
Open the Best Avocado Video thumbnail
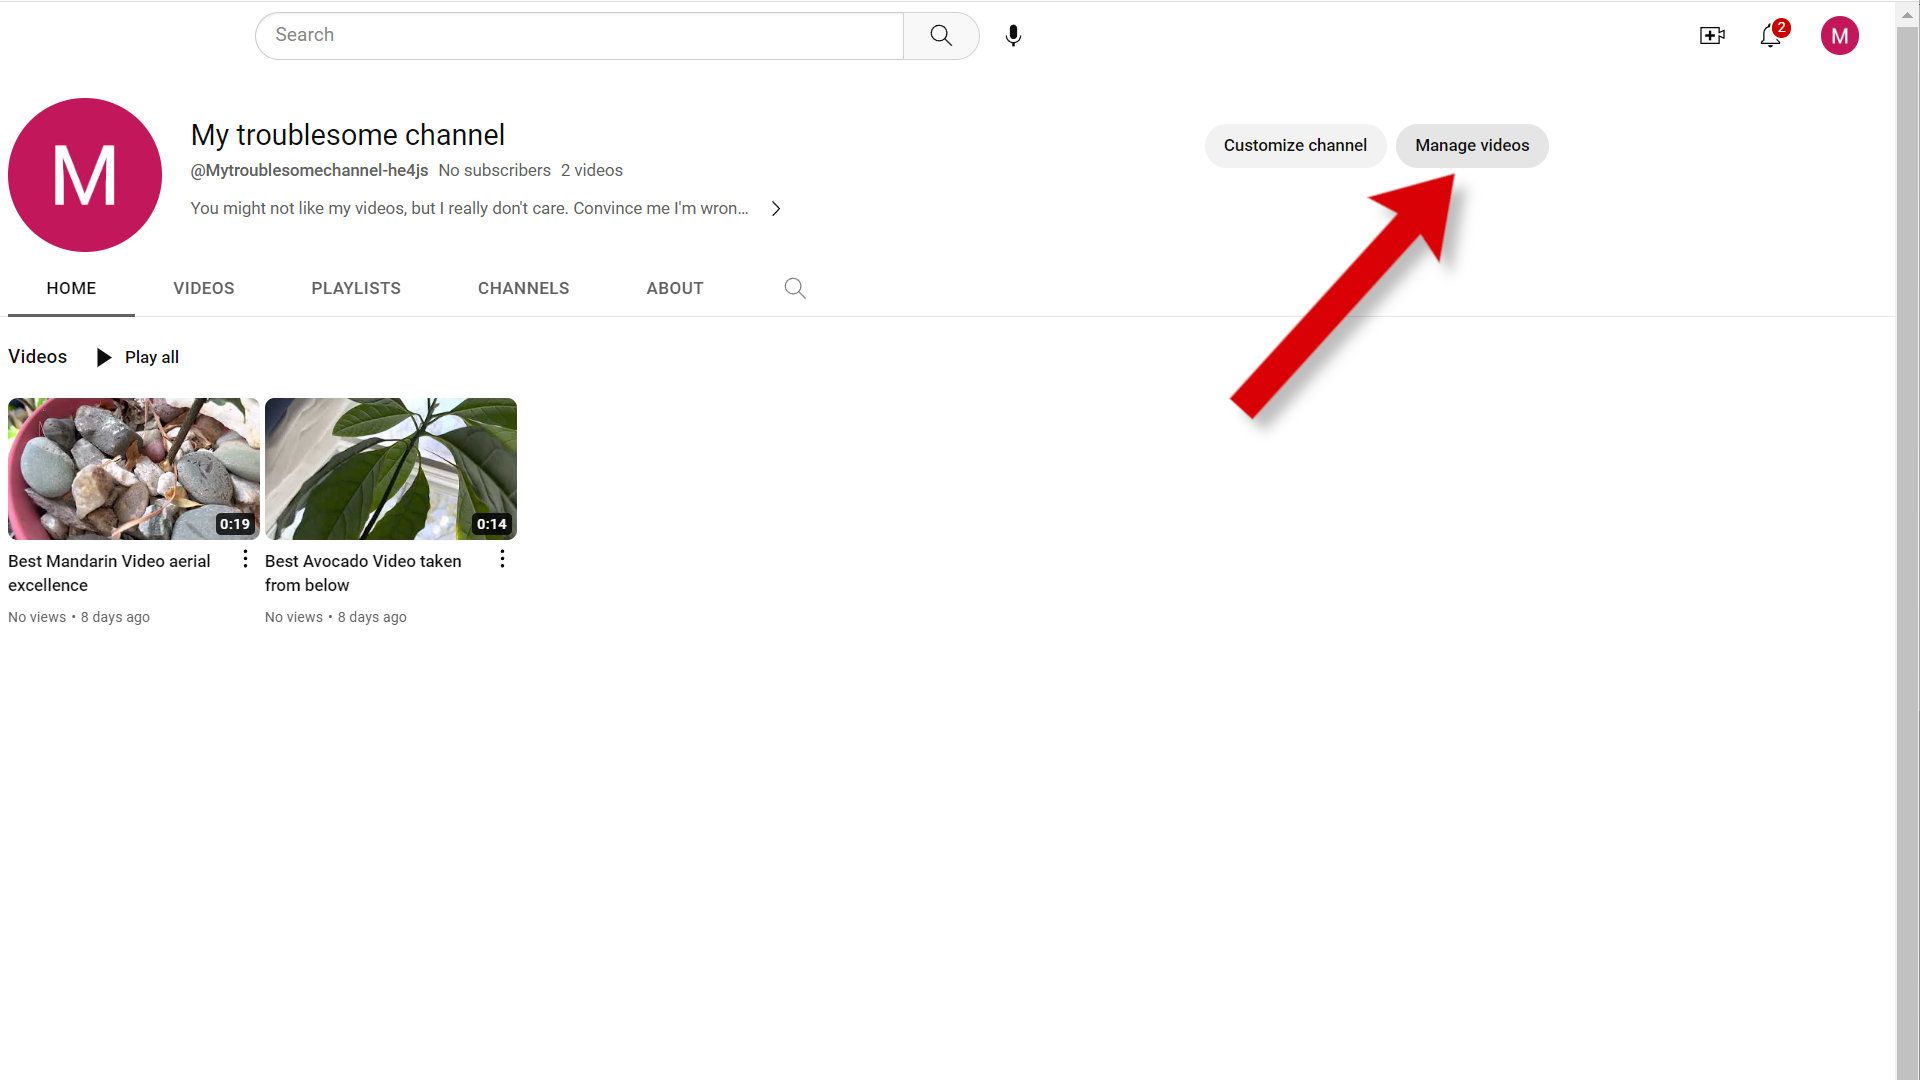coord(390,468)
